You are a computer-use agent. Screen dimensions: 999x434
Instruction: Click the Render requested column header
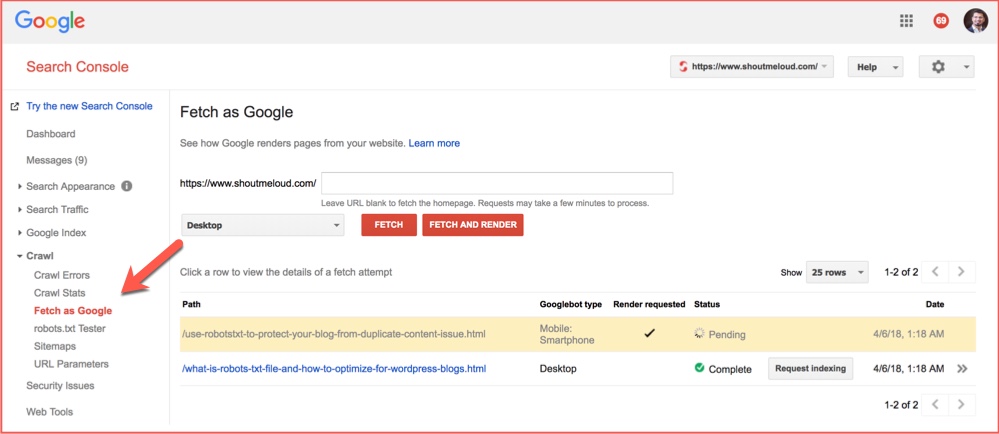point(649,305)
